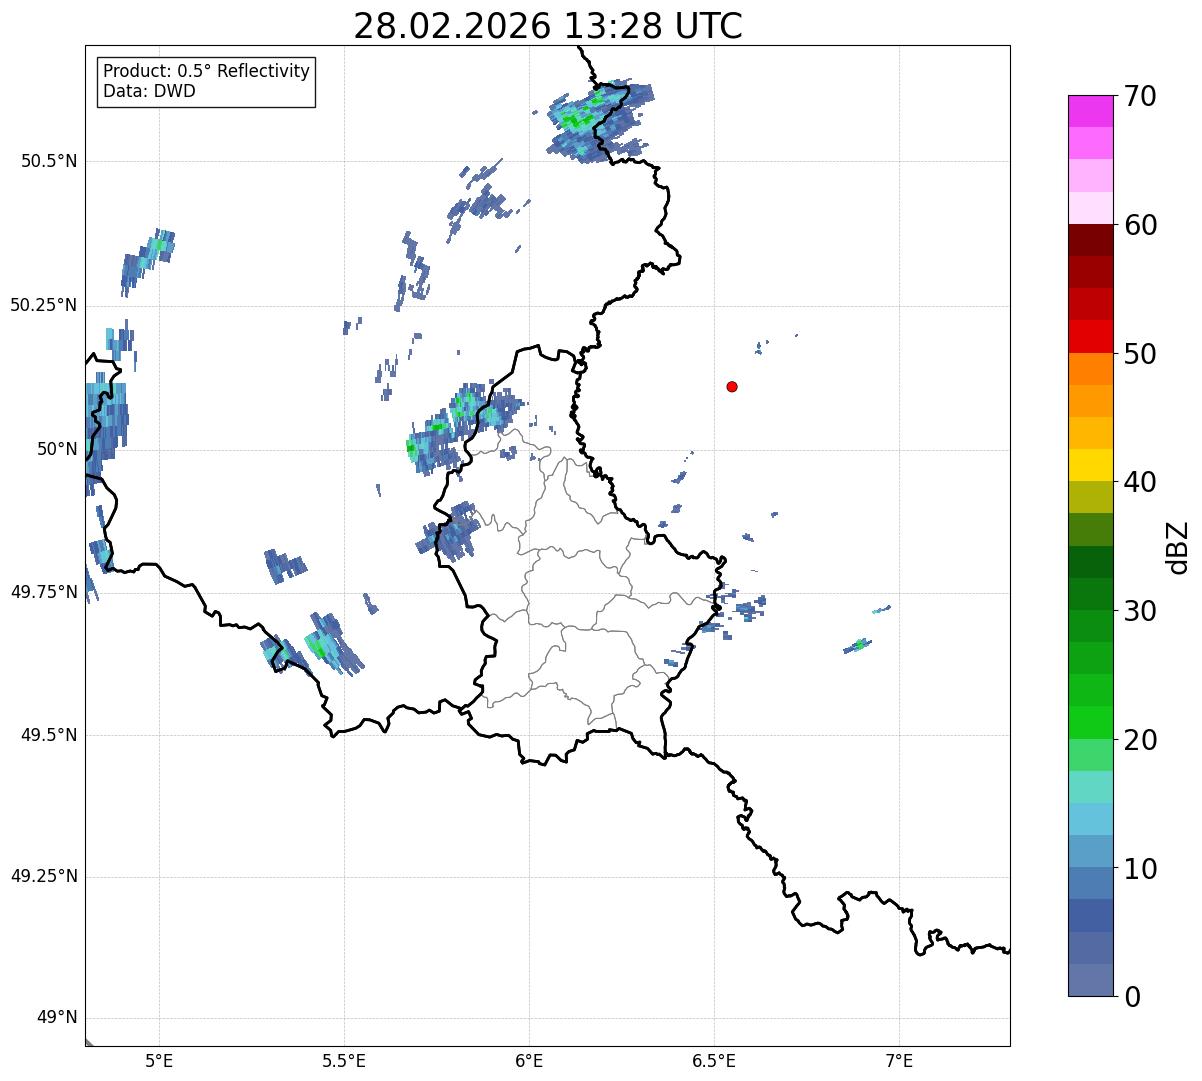Click the 50 tick label on colorbar
The height and width of the screenshot is (1081, 1202).
pyautogui.click(x=1140, y=354)
